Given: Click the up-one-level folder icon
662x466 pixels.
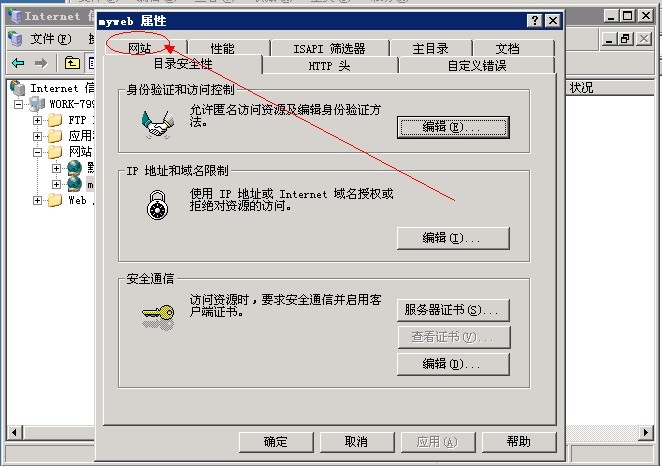Looking at the screenshot, I should point(72,63).
